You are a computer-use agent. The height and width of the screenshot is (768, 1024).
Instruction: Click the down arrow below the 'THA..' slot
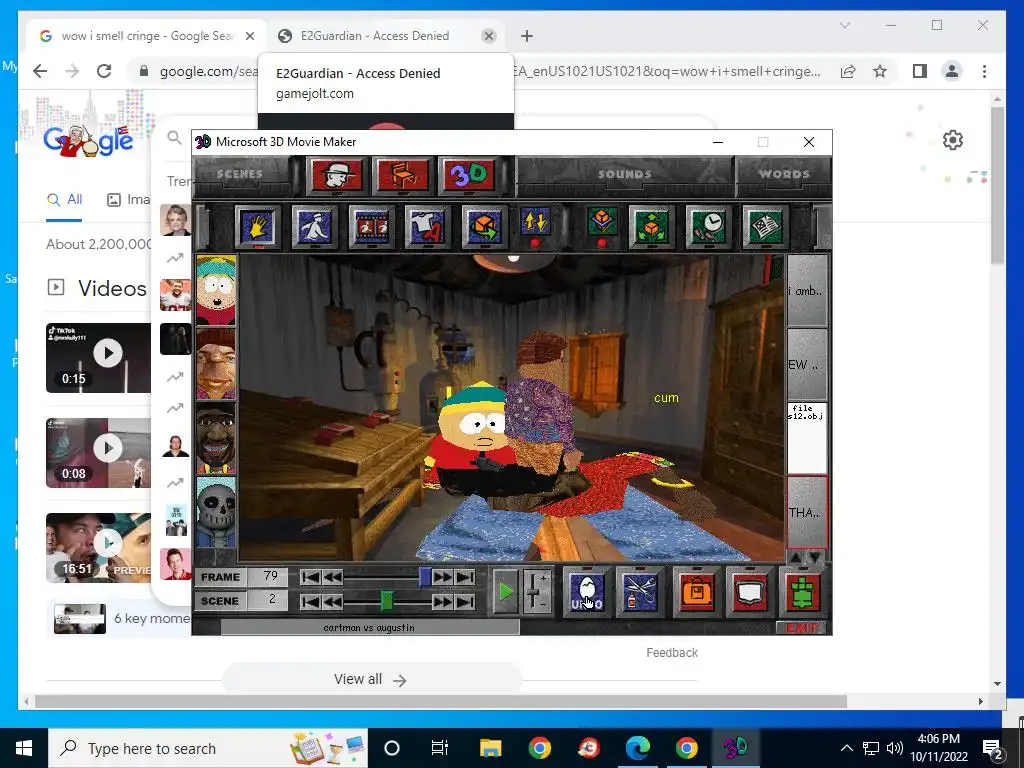point(816,558)
